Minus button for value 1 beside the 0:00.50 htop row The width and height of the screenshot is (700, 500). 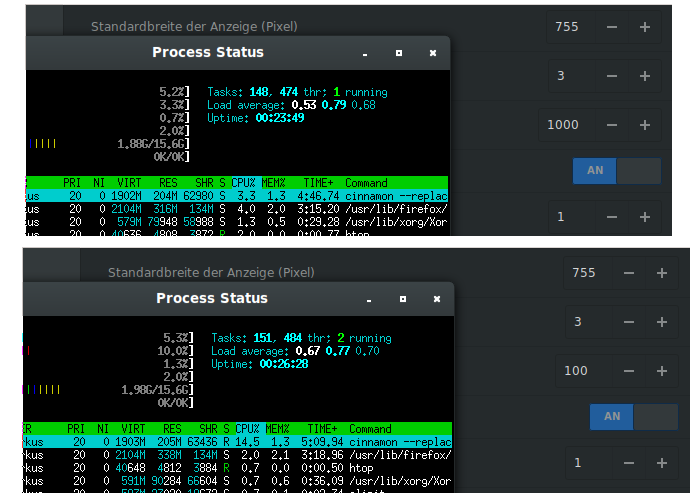coord(629,463)
